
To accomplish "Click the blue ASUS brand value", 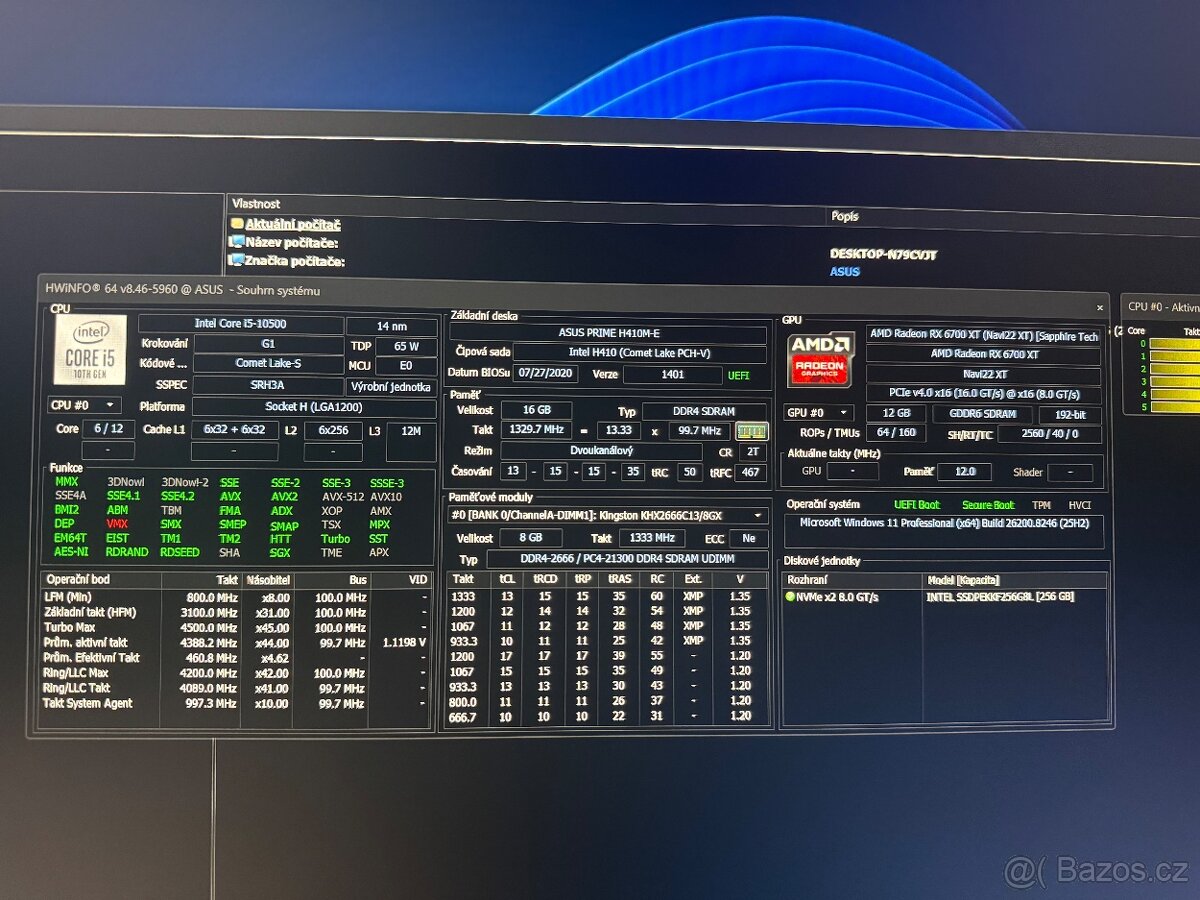I will click(x=845, y=272).
